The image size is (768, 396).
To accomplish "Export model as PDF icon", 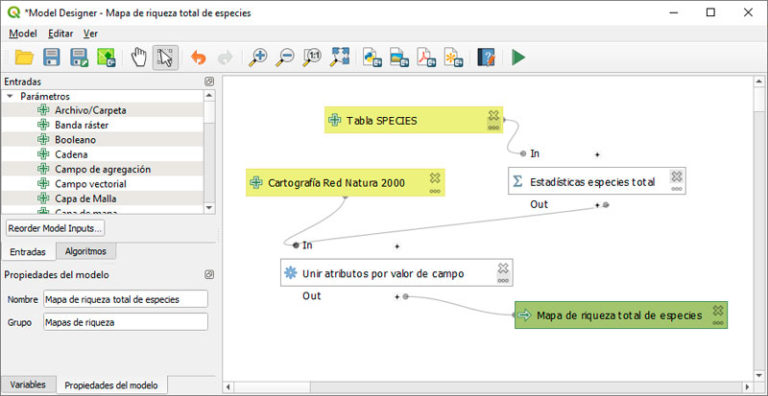I will pyautogui.click(x=426, y=58).
